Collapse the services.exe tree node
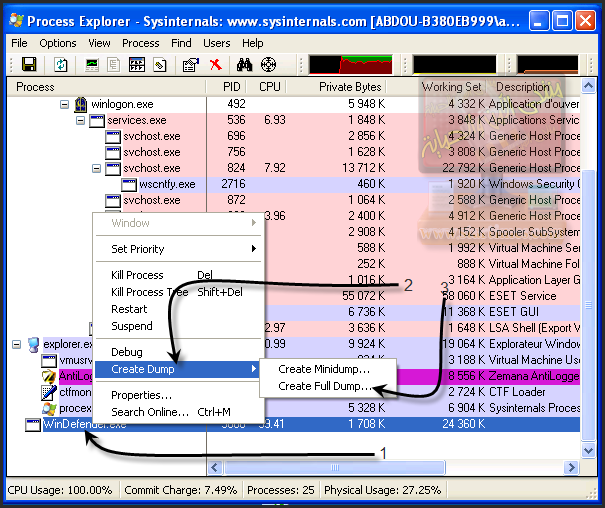 [80, 121]
